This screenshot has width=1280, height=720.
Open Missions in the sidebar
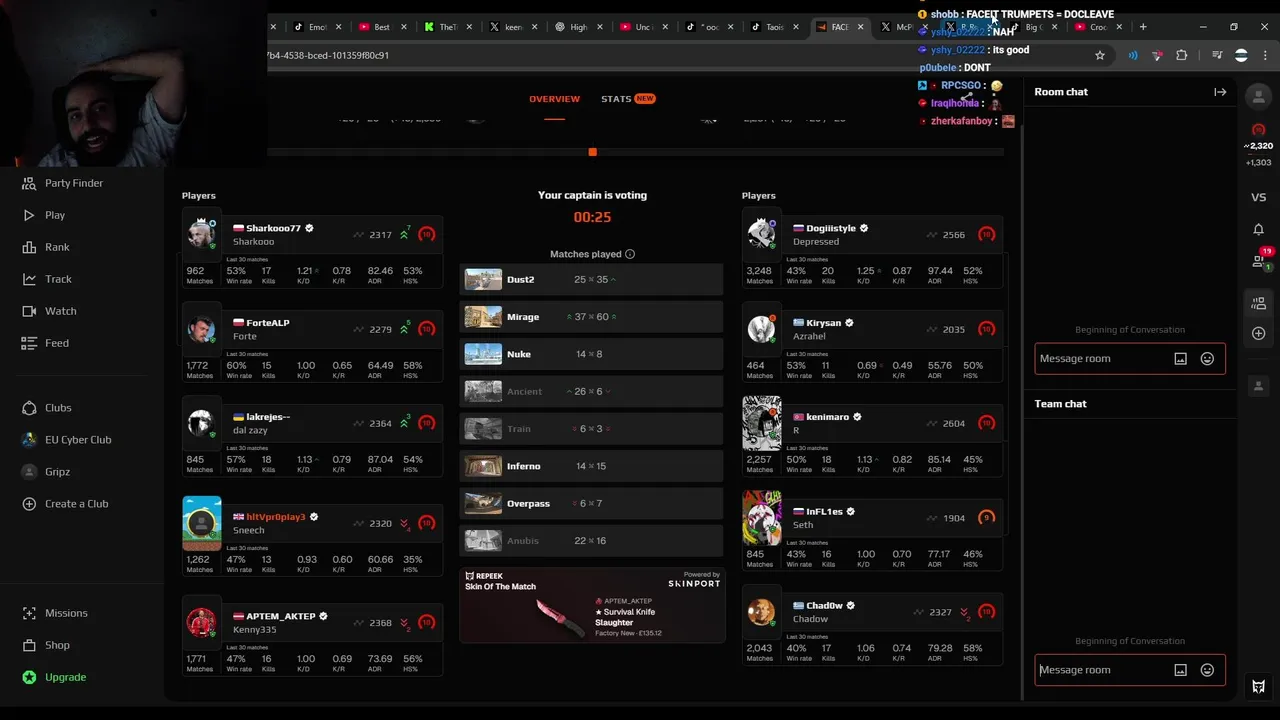coord(66,613)
